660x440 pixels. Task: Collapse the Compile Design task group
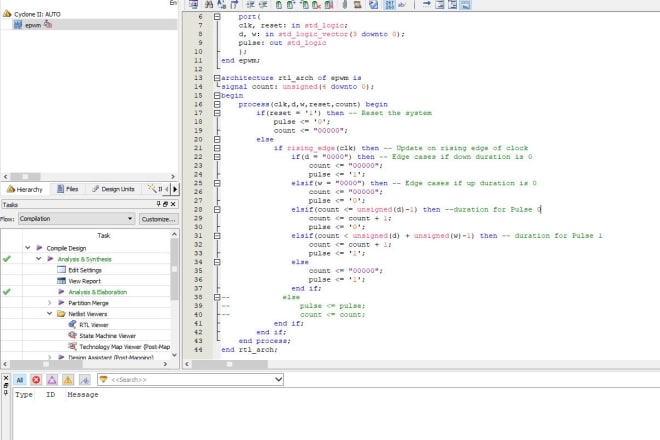point(28,248)
